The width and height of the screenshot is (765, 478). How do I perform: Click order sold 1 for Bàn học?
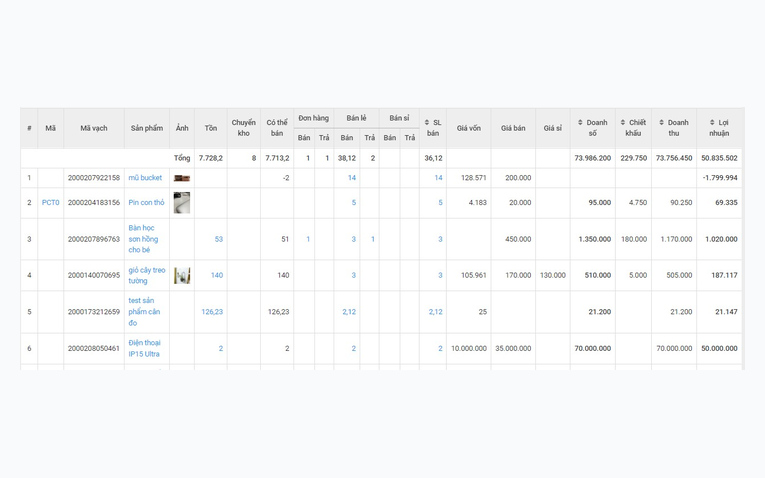click(308, 239)
